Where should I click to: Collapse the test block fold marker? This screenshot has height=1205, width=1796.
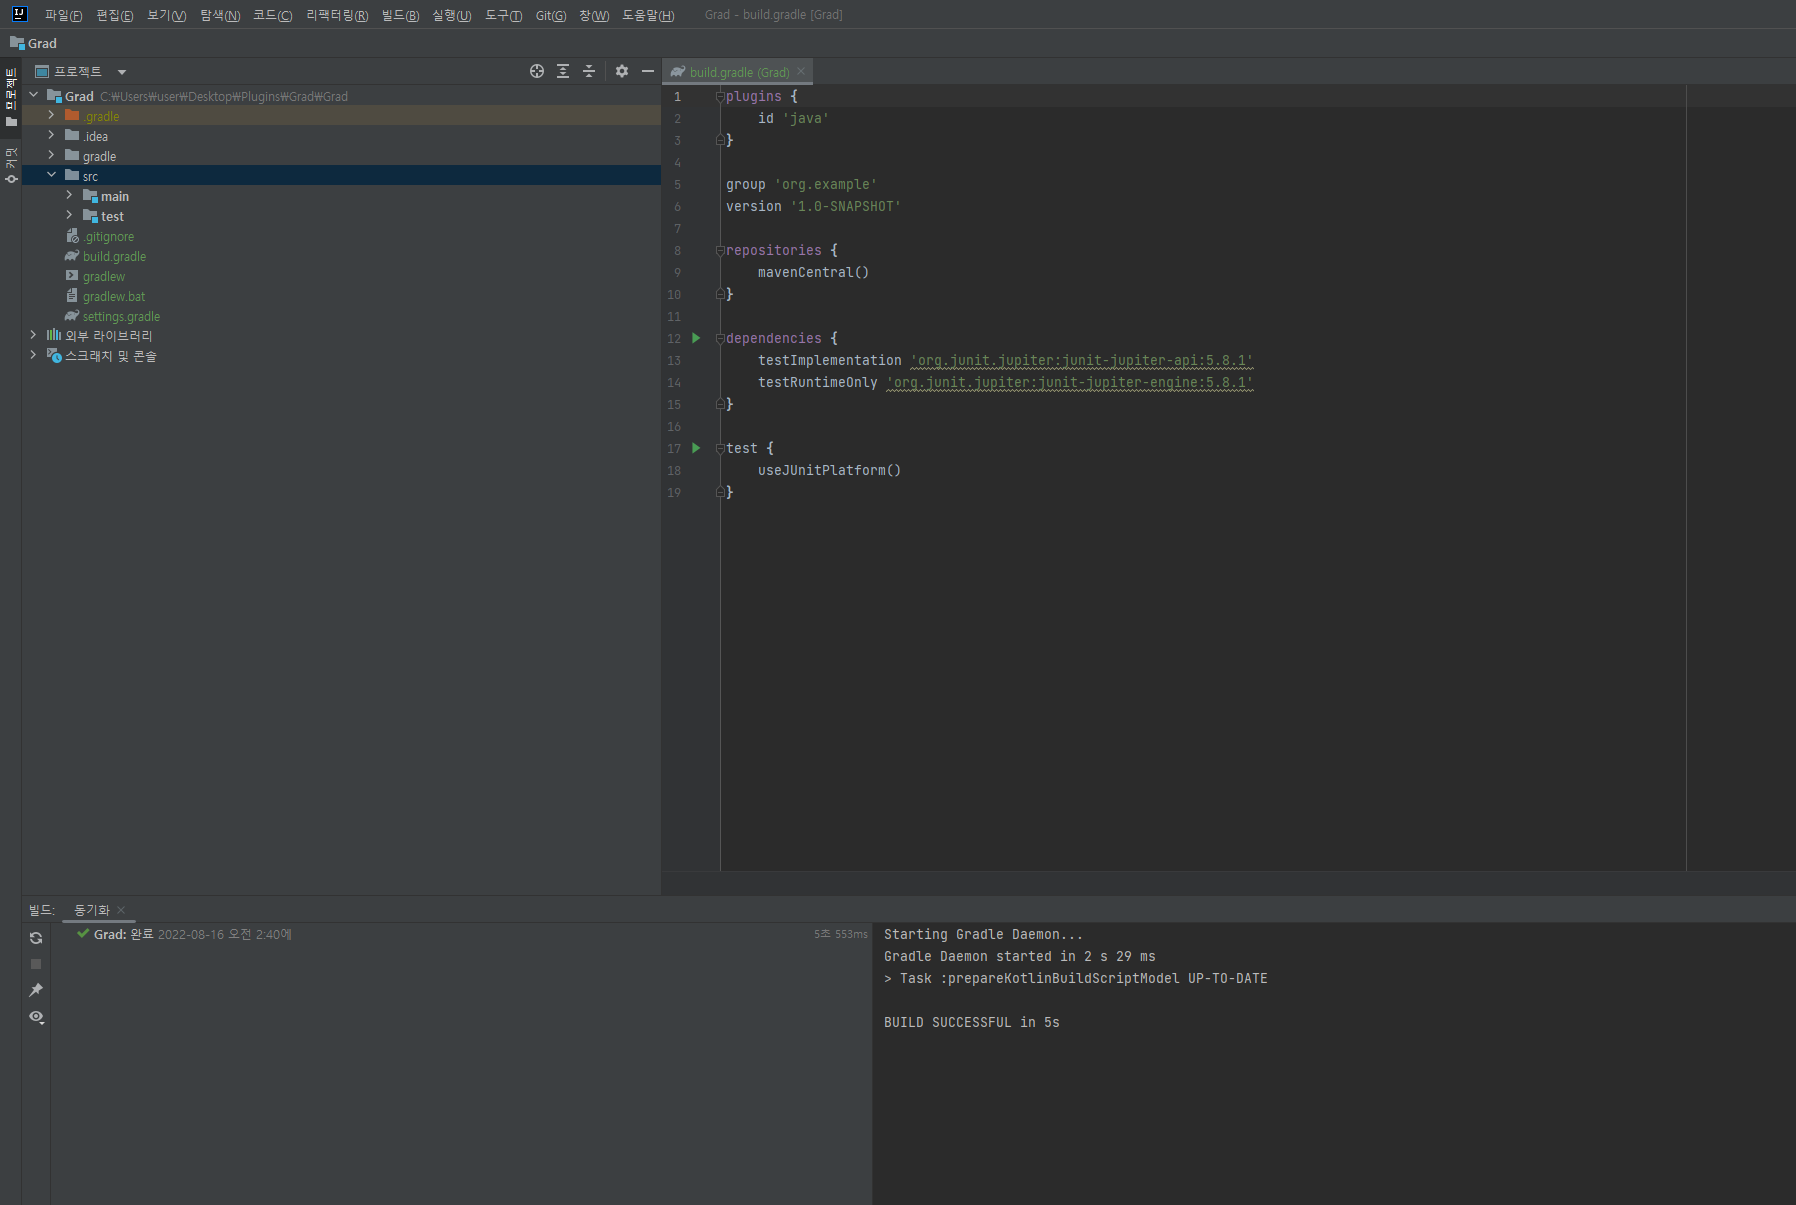coord(720,448)
